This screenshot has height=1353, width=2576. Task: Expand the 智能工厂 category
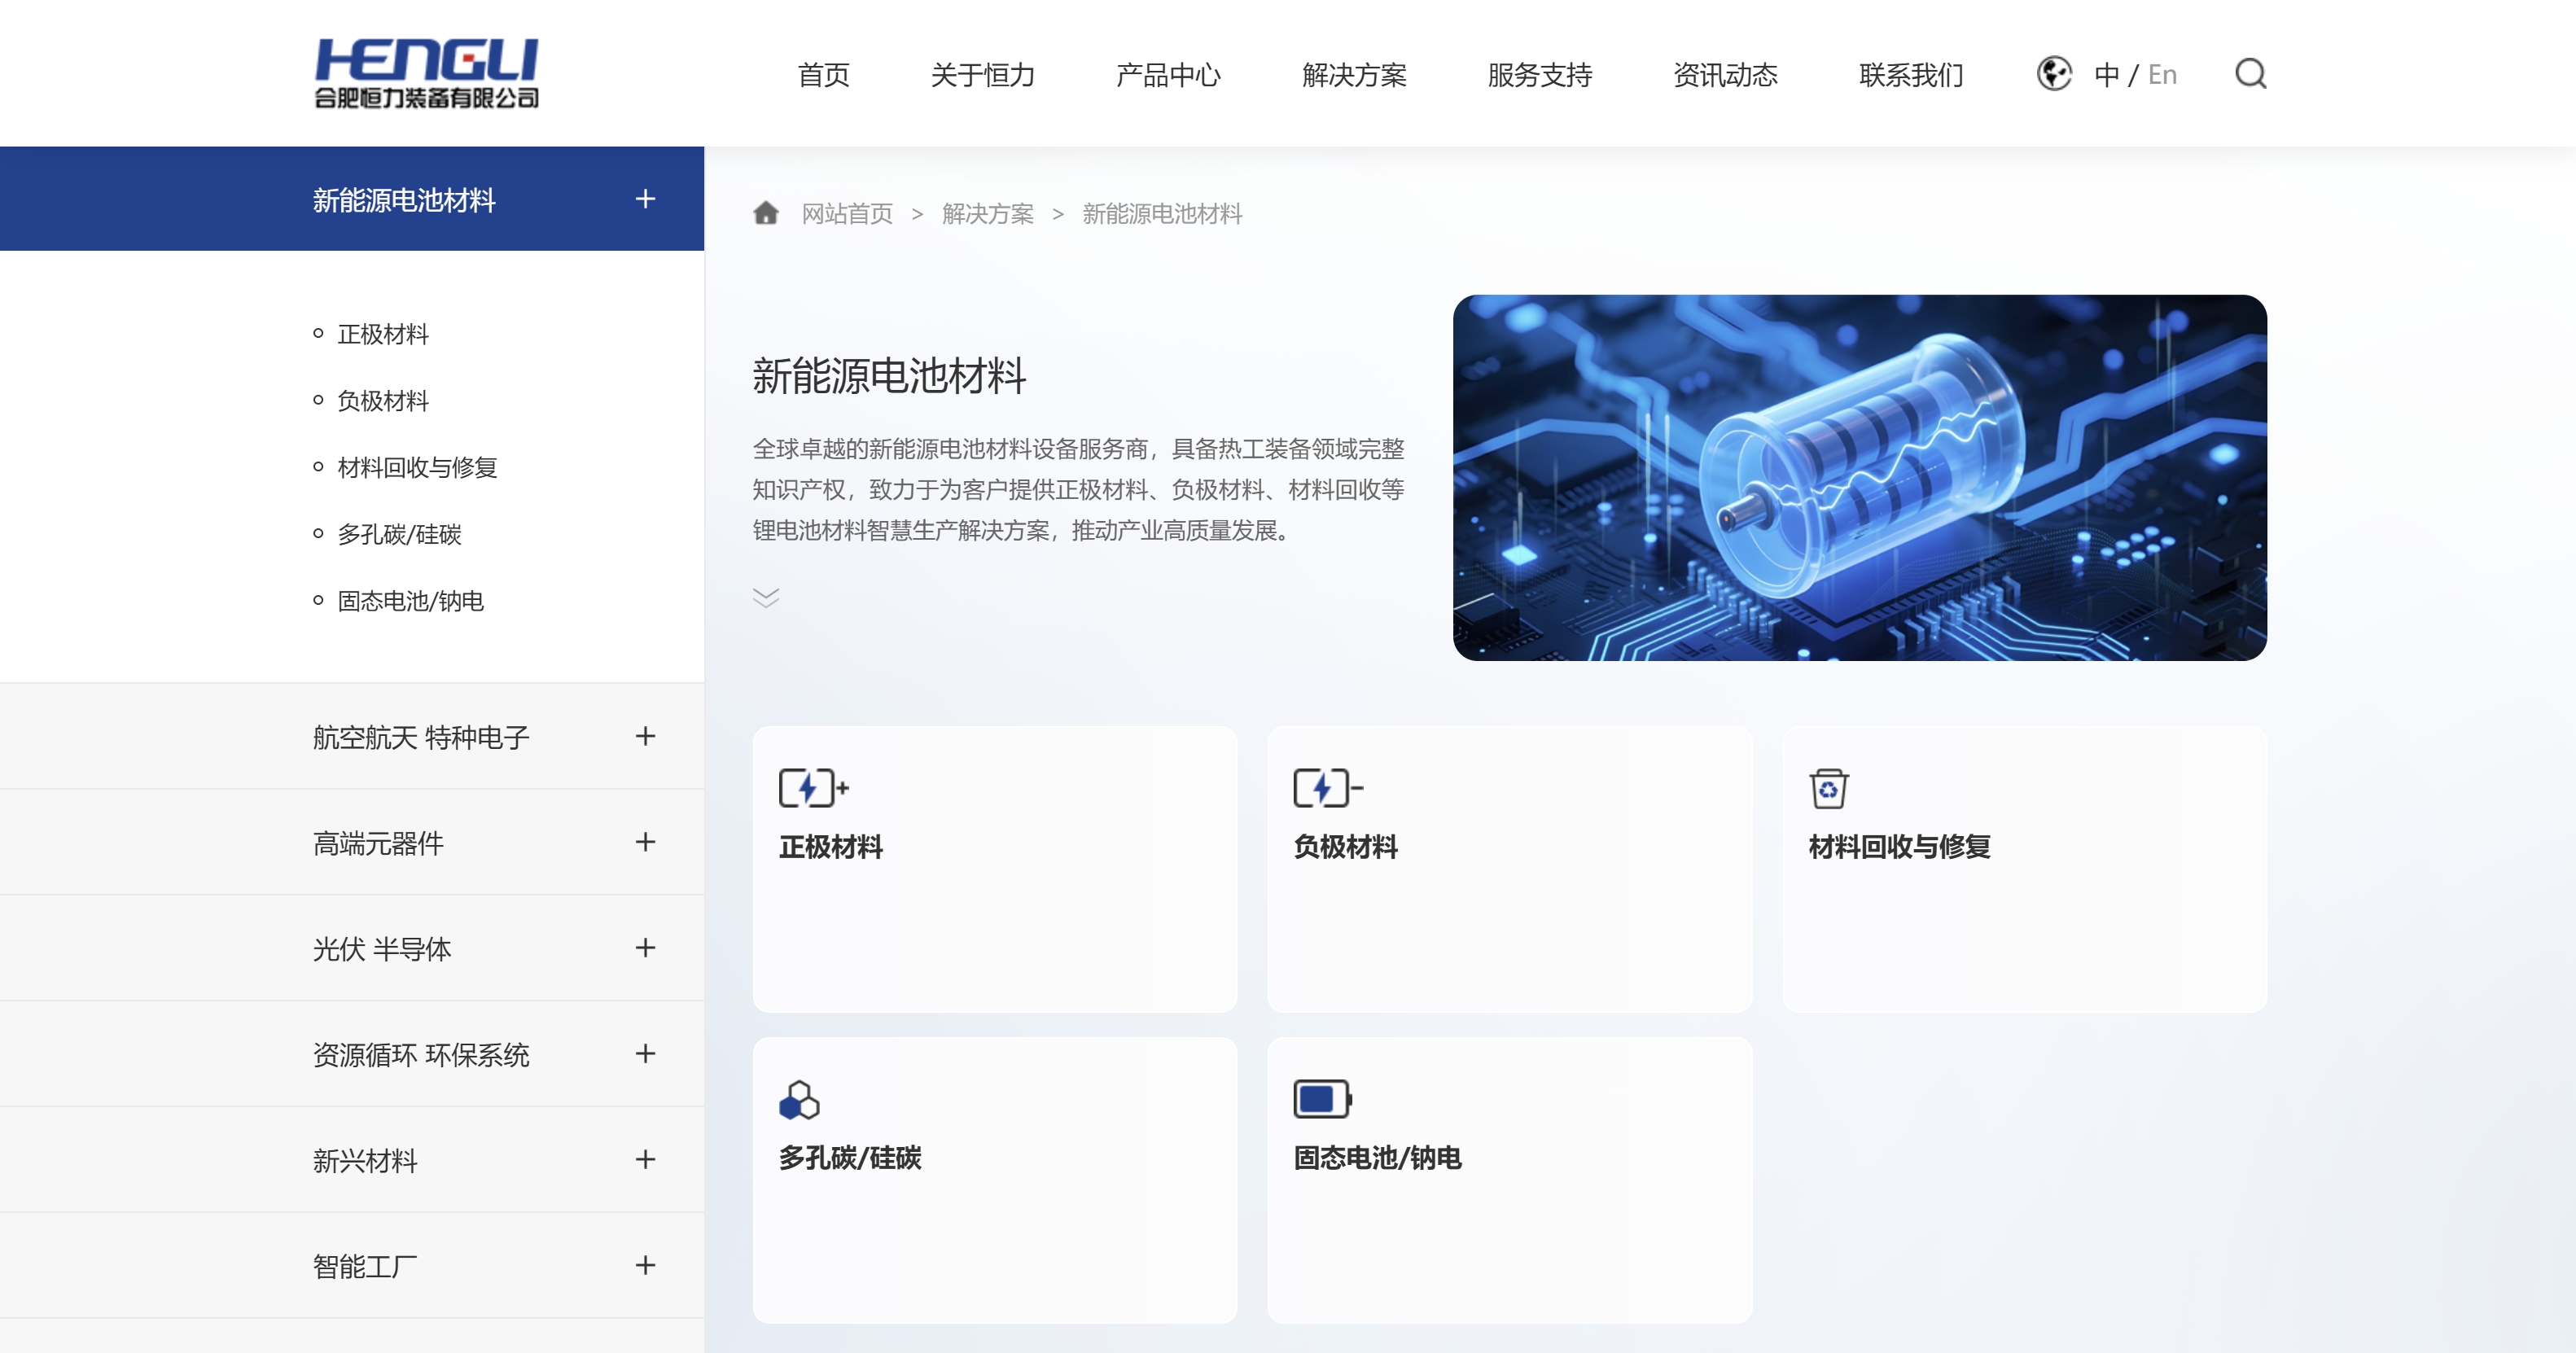click(646, 1265)
